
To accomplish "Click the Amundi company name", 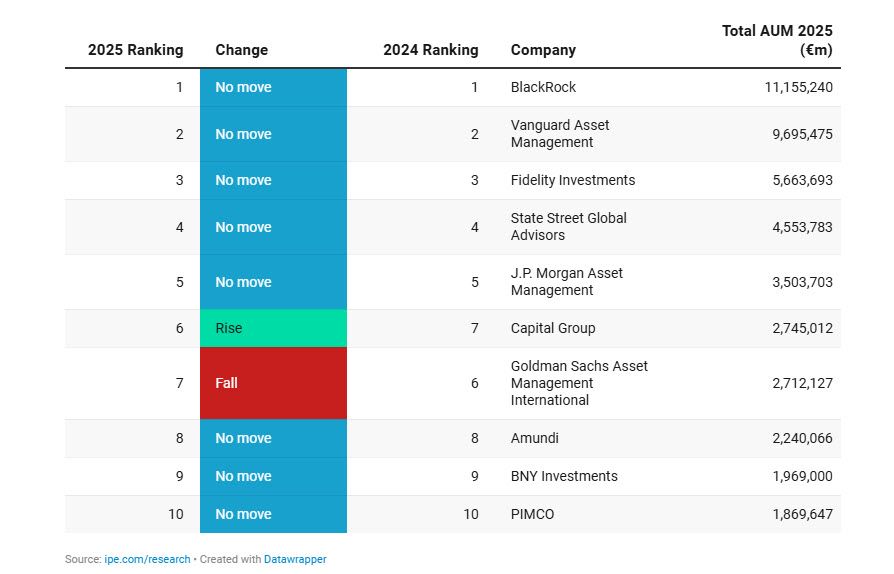I will pos(534,438).
